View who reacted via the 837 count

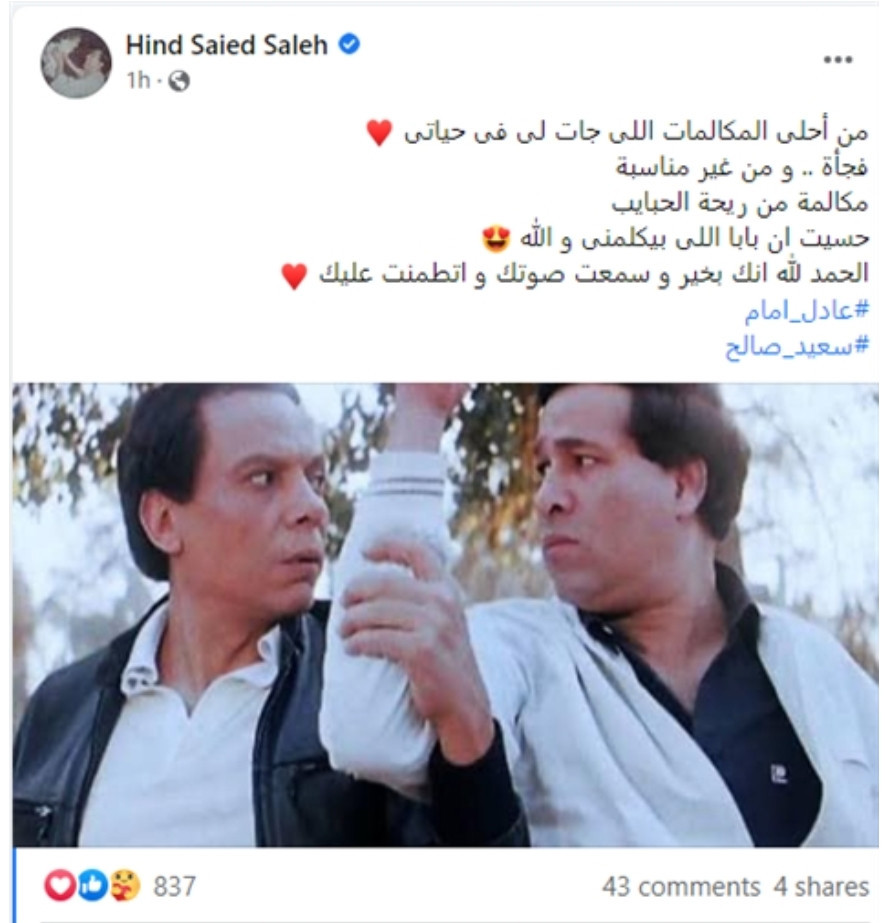pos(174,886)
